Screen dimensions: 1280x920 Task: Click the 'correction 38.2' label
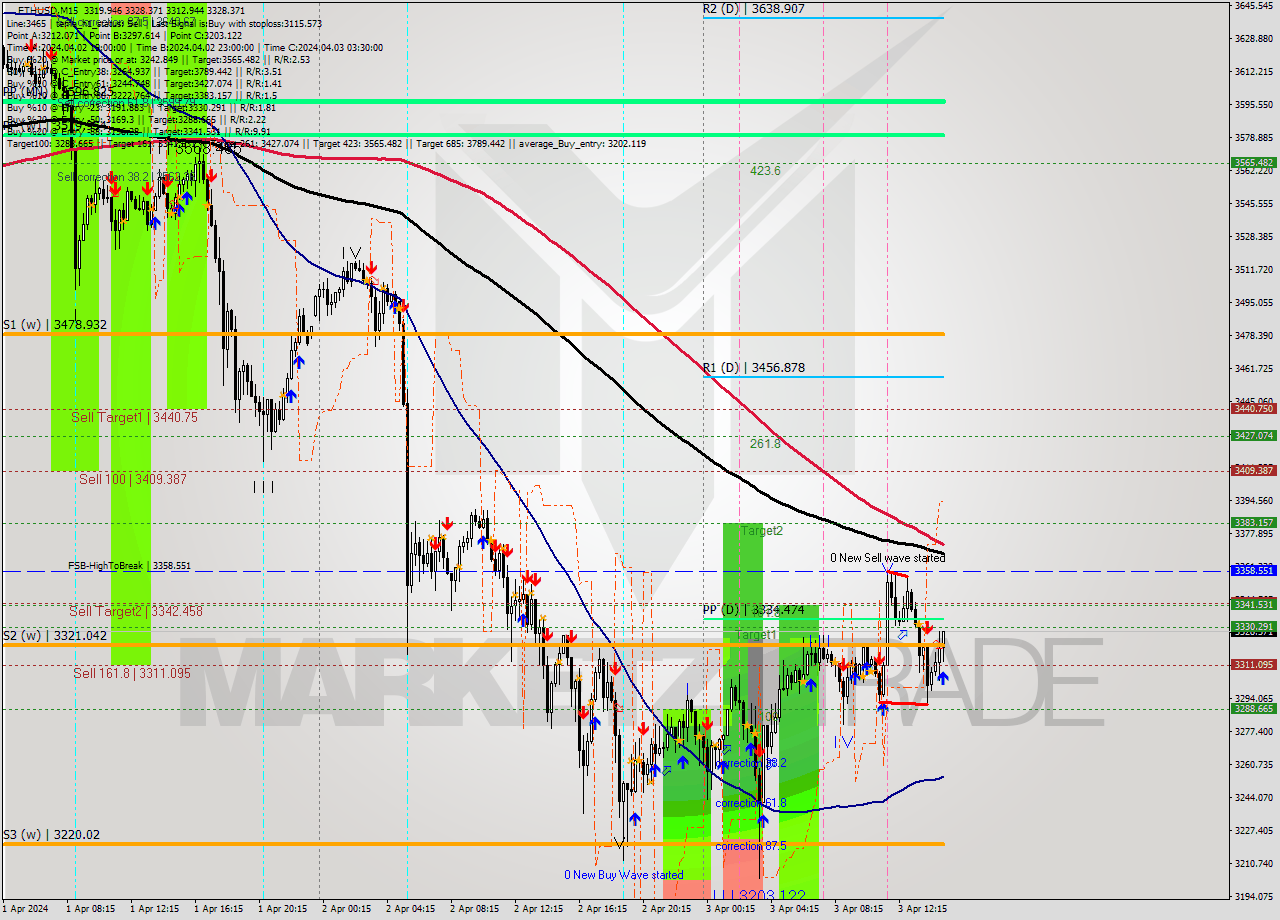[x=751, y=763]
